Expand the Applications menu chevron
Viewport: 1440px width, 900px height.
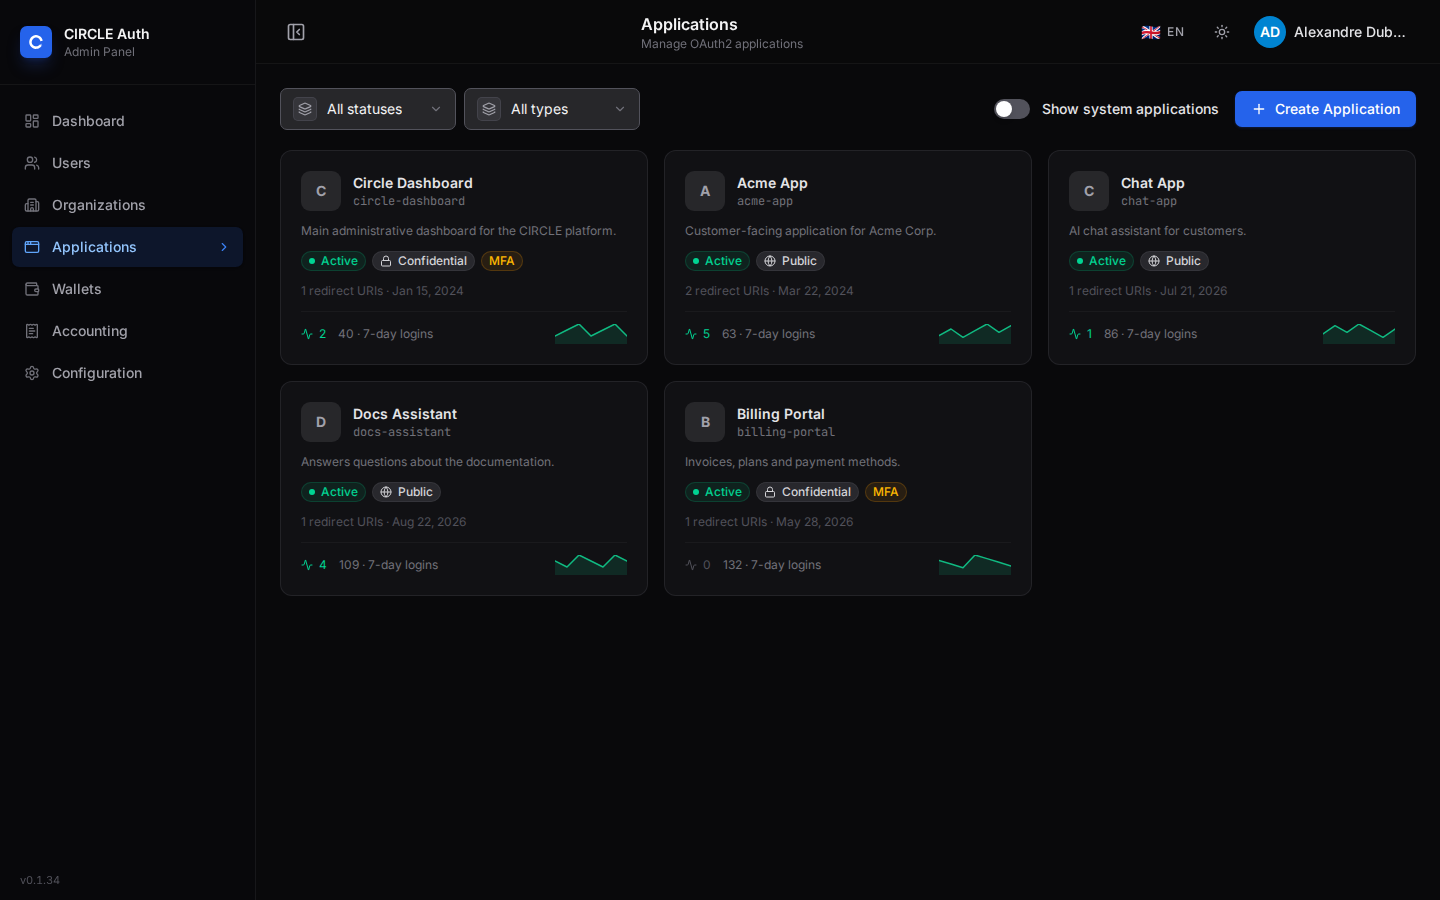[x=224, y=247]
